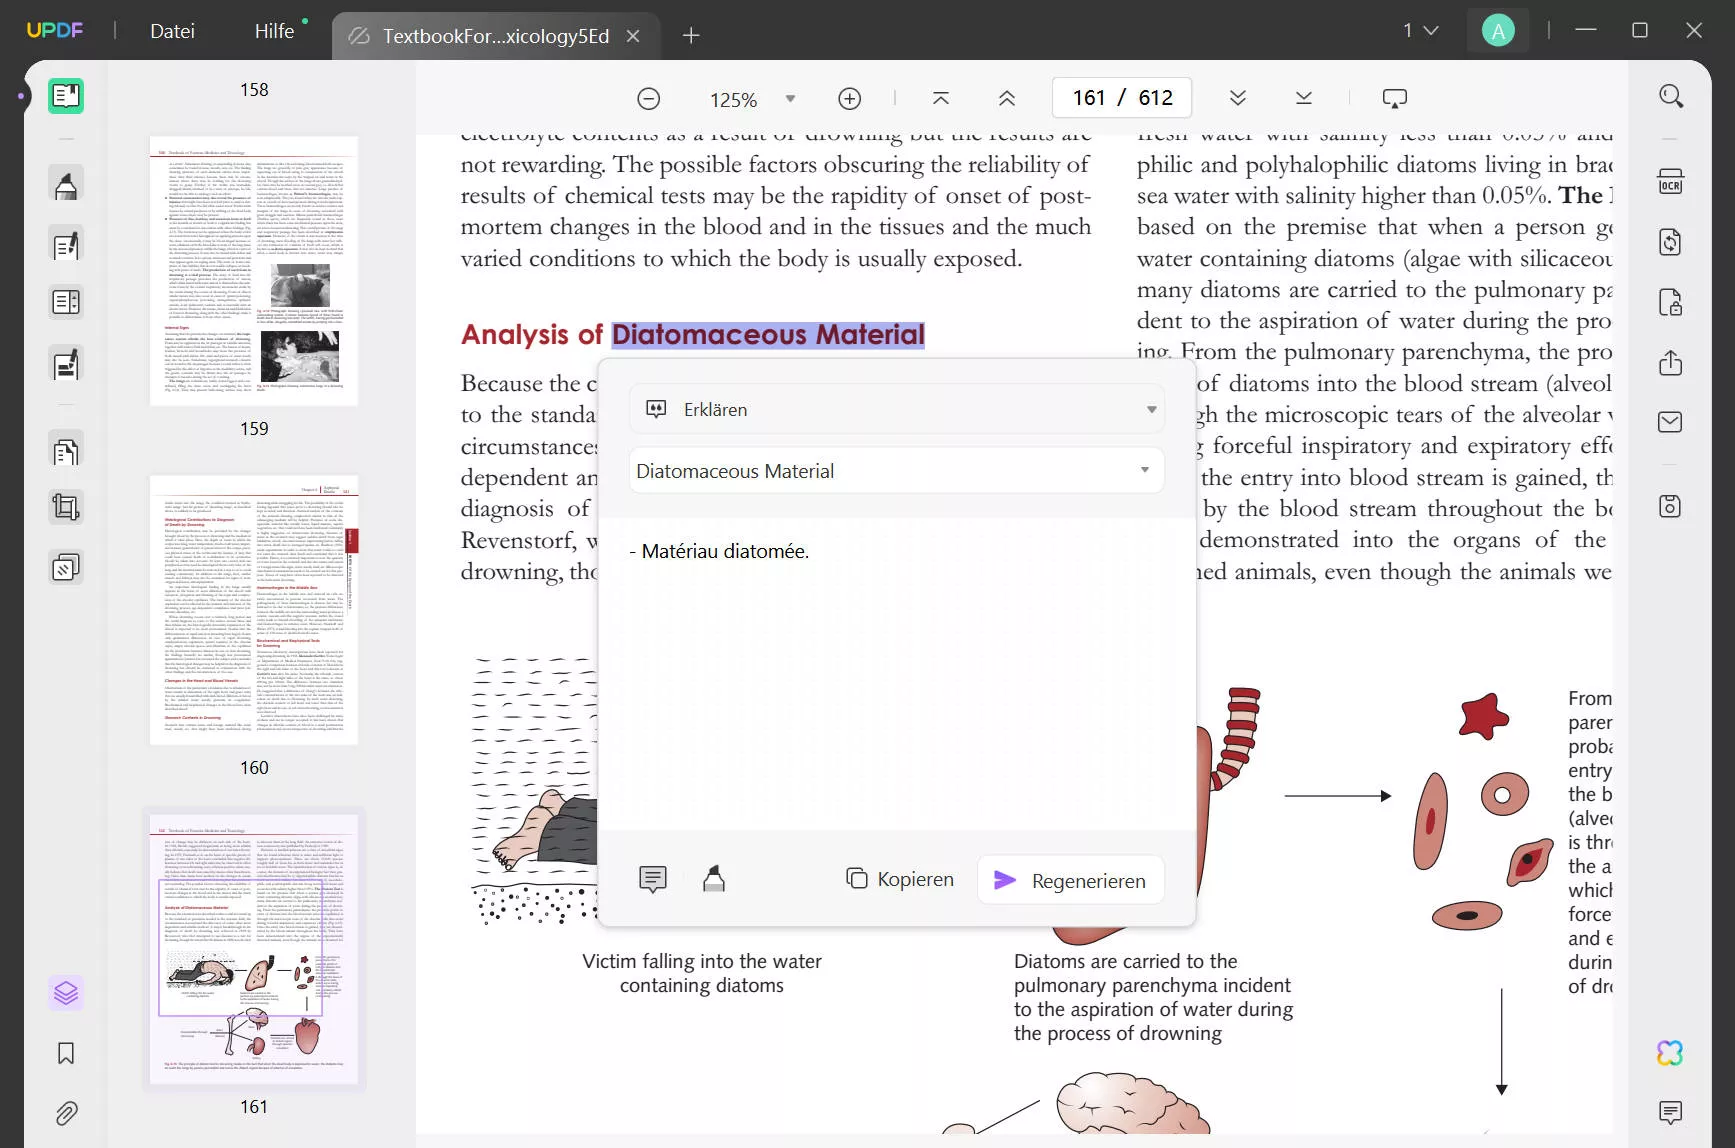Go to previous page
Screen dimensions: 1735x1148
1007,98
